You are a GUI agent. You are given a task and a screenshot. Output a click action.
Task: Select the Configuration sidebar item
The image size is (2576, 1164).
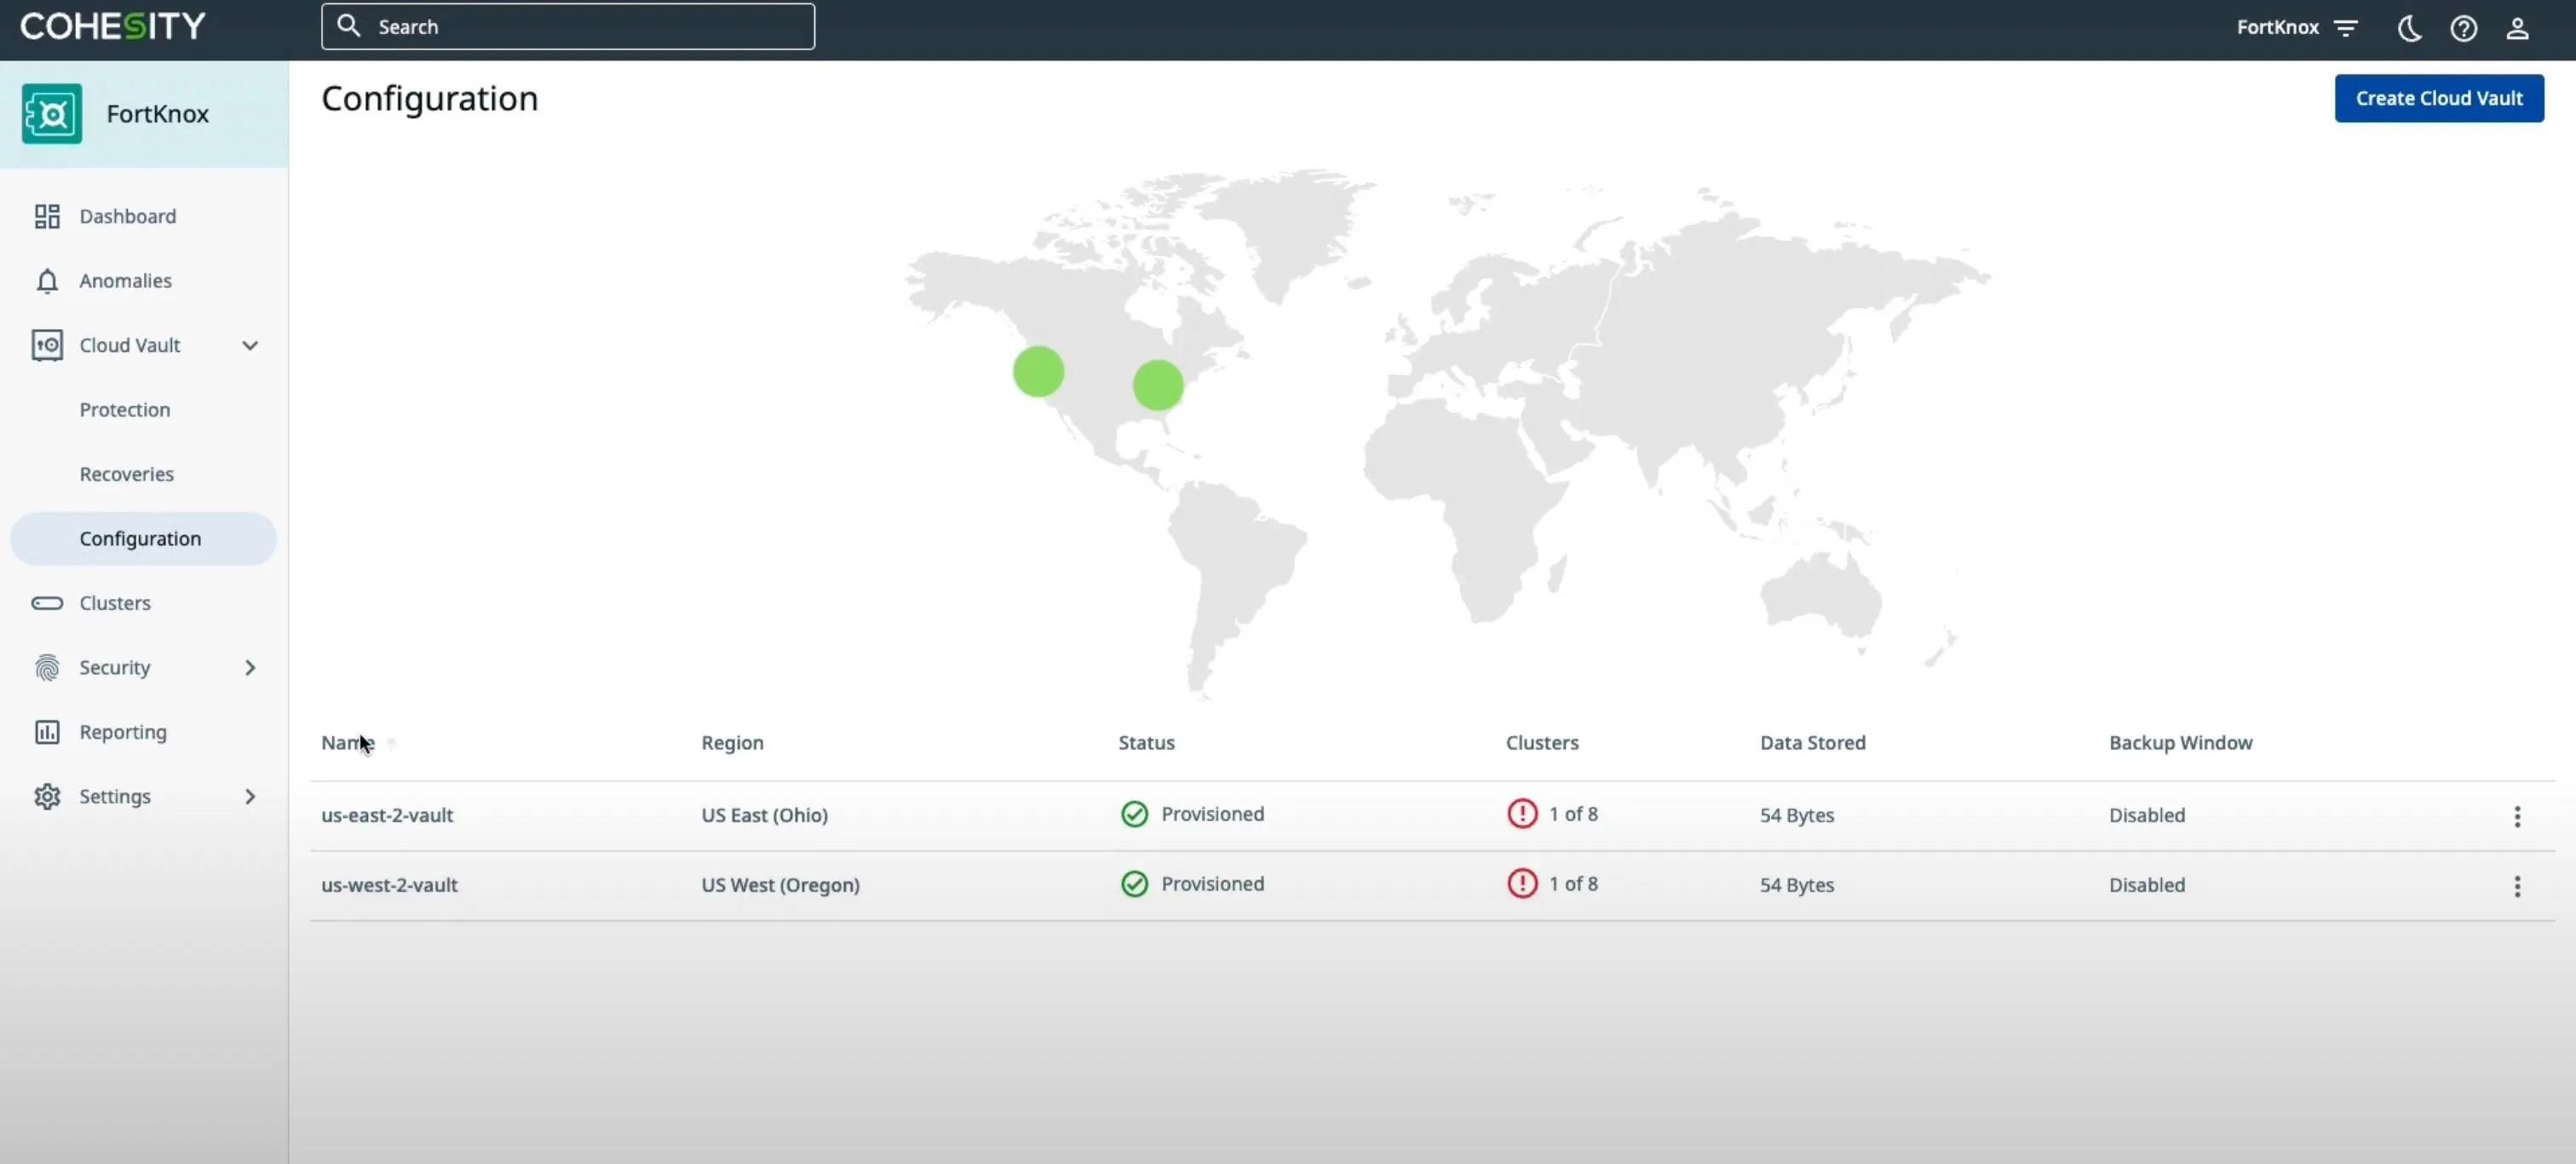(x=143, y=538)
